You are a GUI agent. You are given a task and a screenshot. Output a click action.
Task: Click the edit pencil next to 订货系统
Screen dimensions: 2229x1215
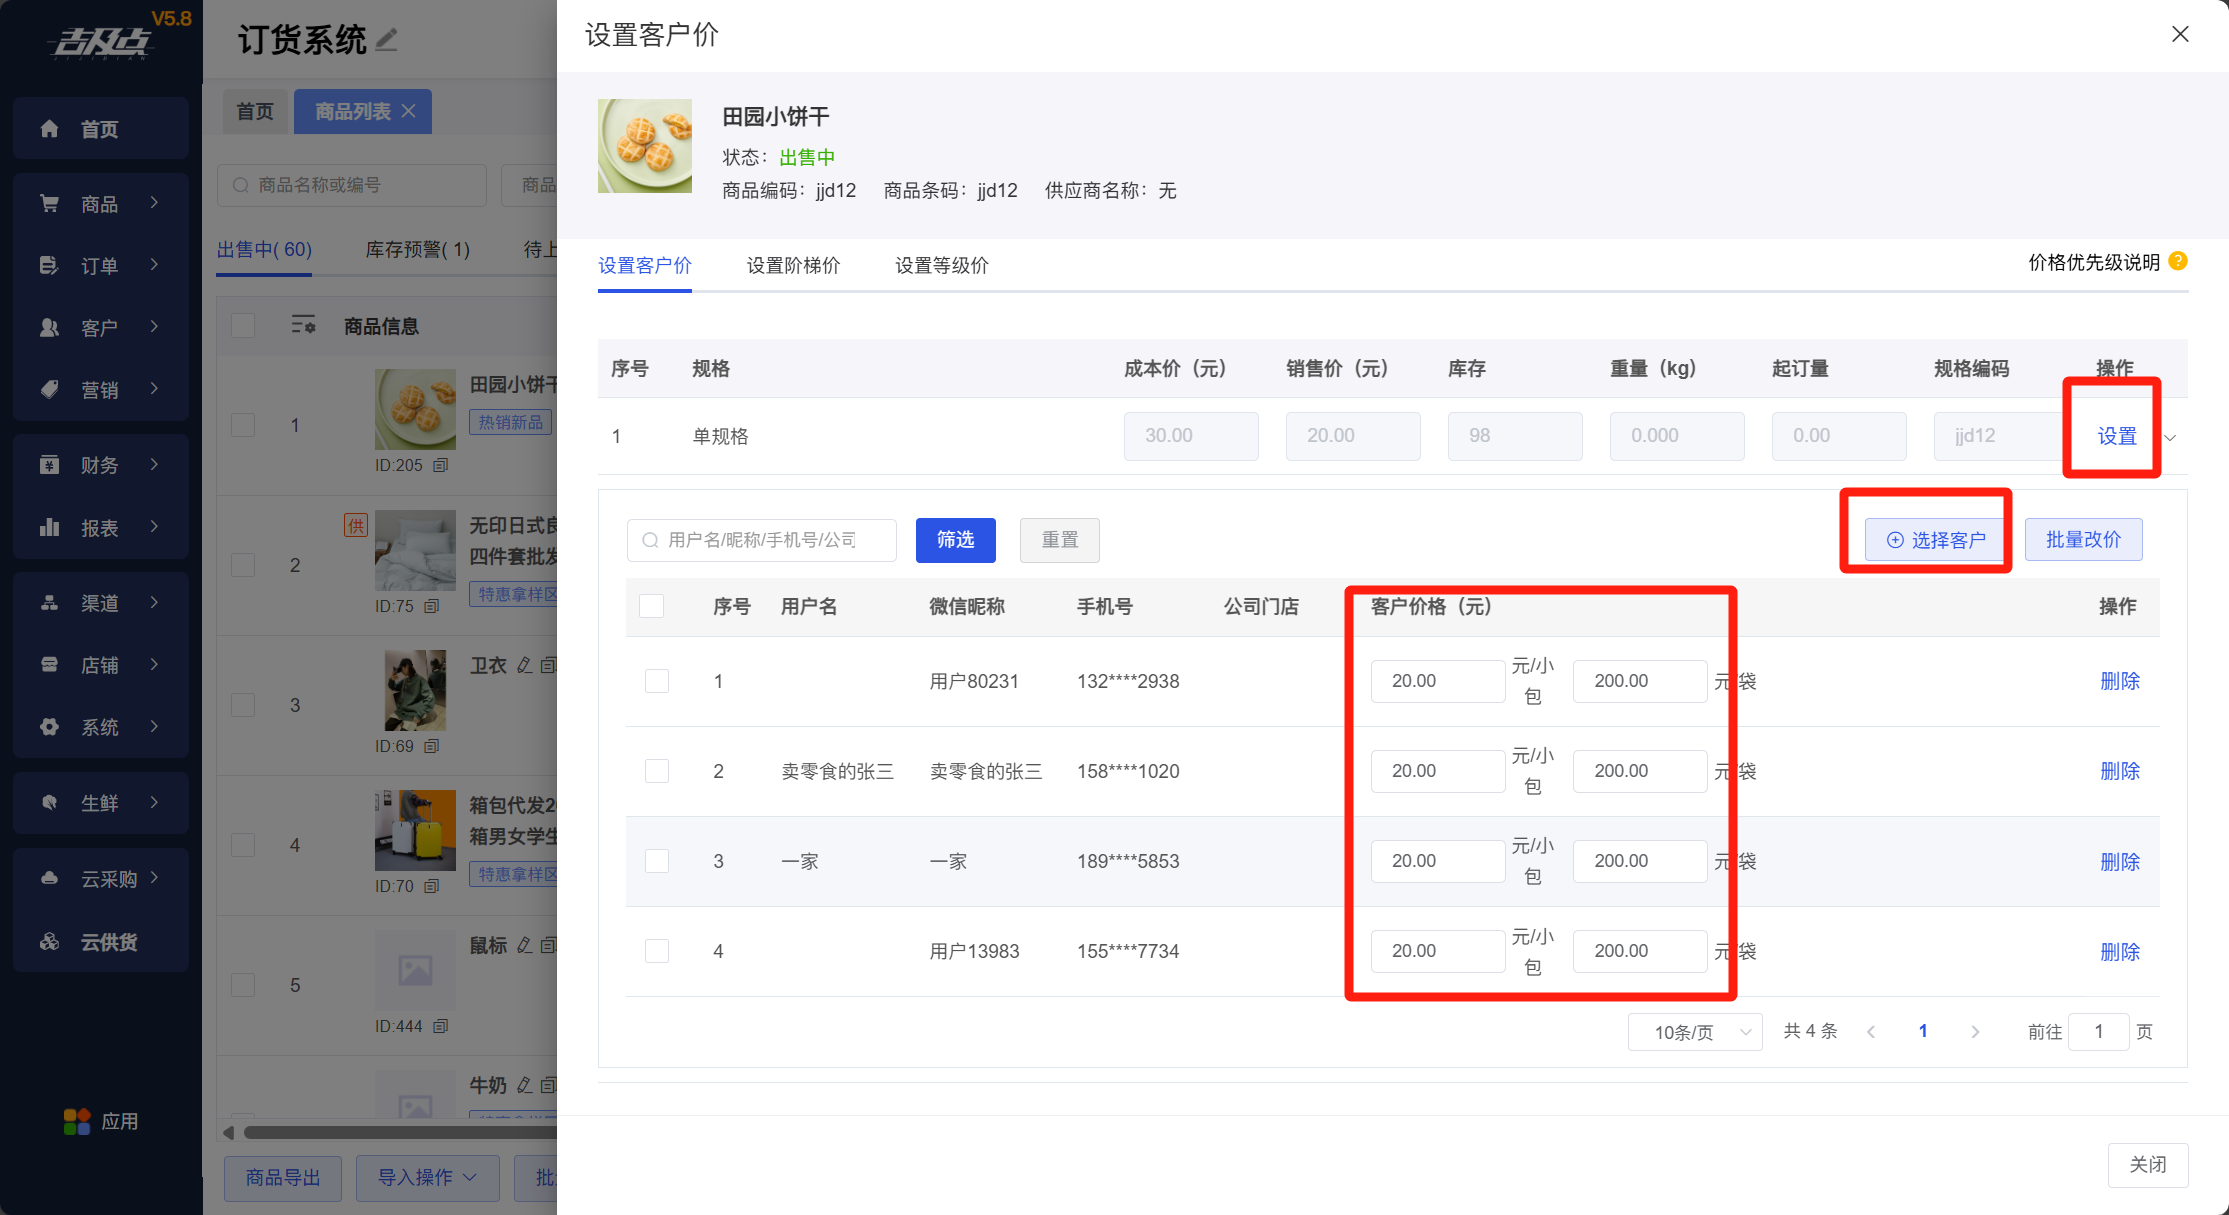click(387, 40)
